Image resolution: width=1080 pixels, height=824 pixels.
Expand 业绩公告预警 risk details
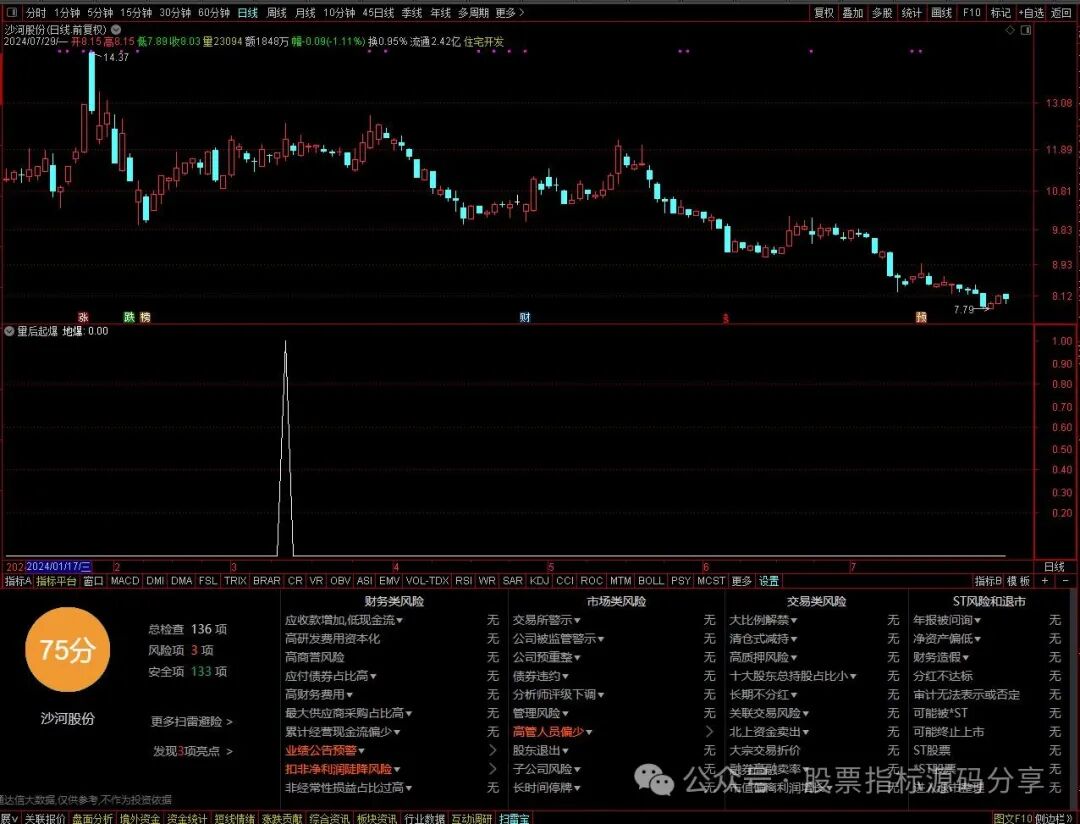[325, 750]
